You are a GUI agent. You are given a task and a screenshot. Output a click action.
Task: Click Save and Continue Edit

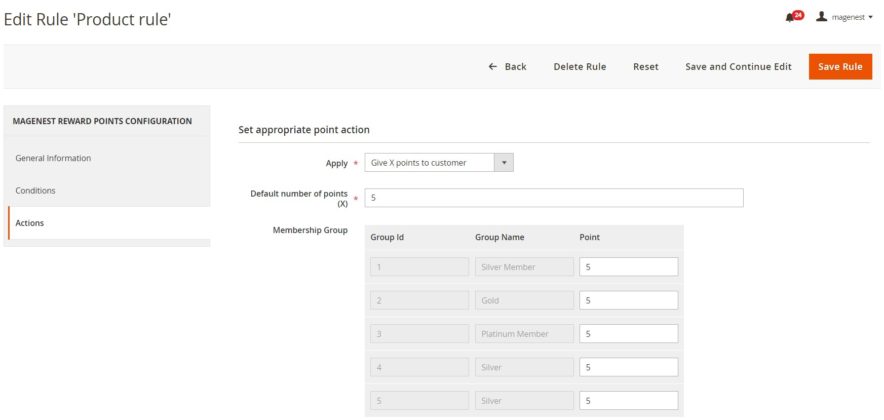tap(738, 67)
